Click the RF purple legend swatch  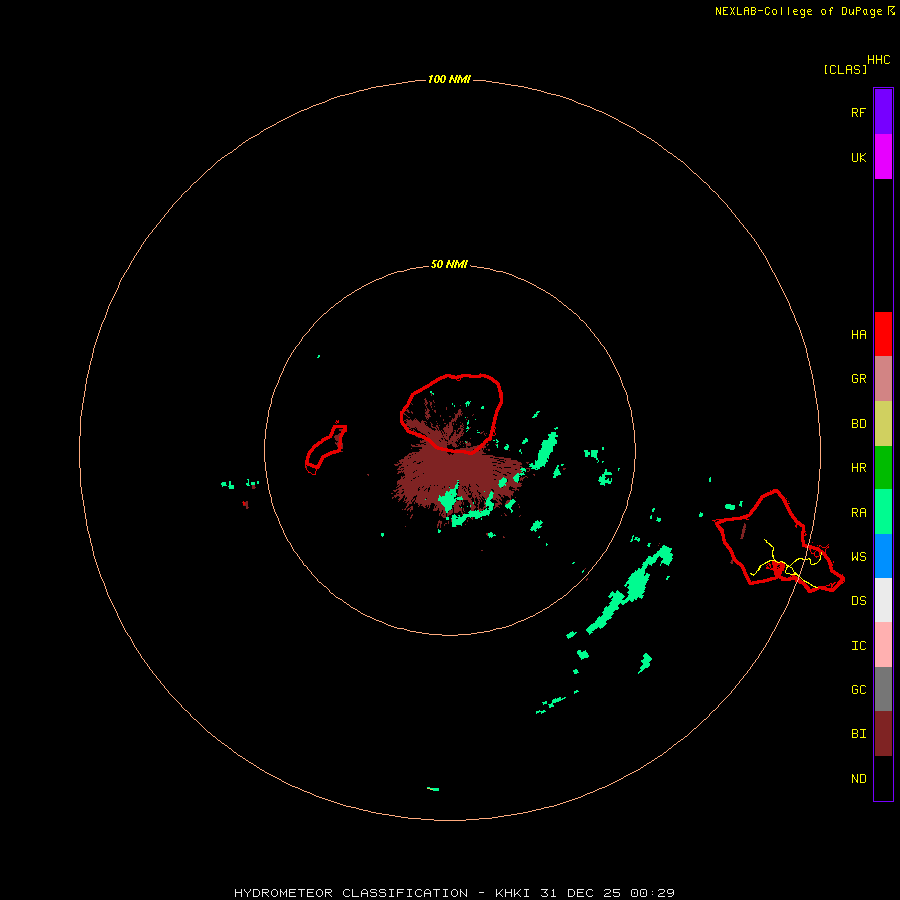883,112
